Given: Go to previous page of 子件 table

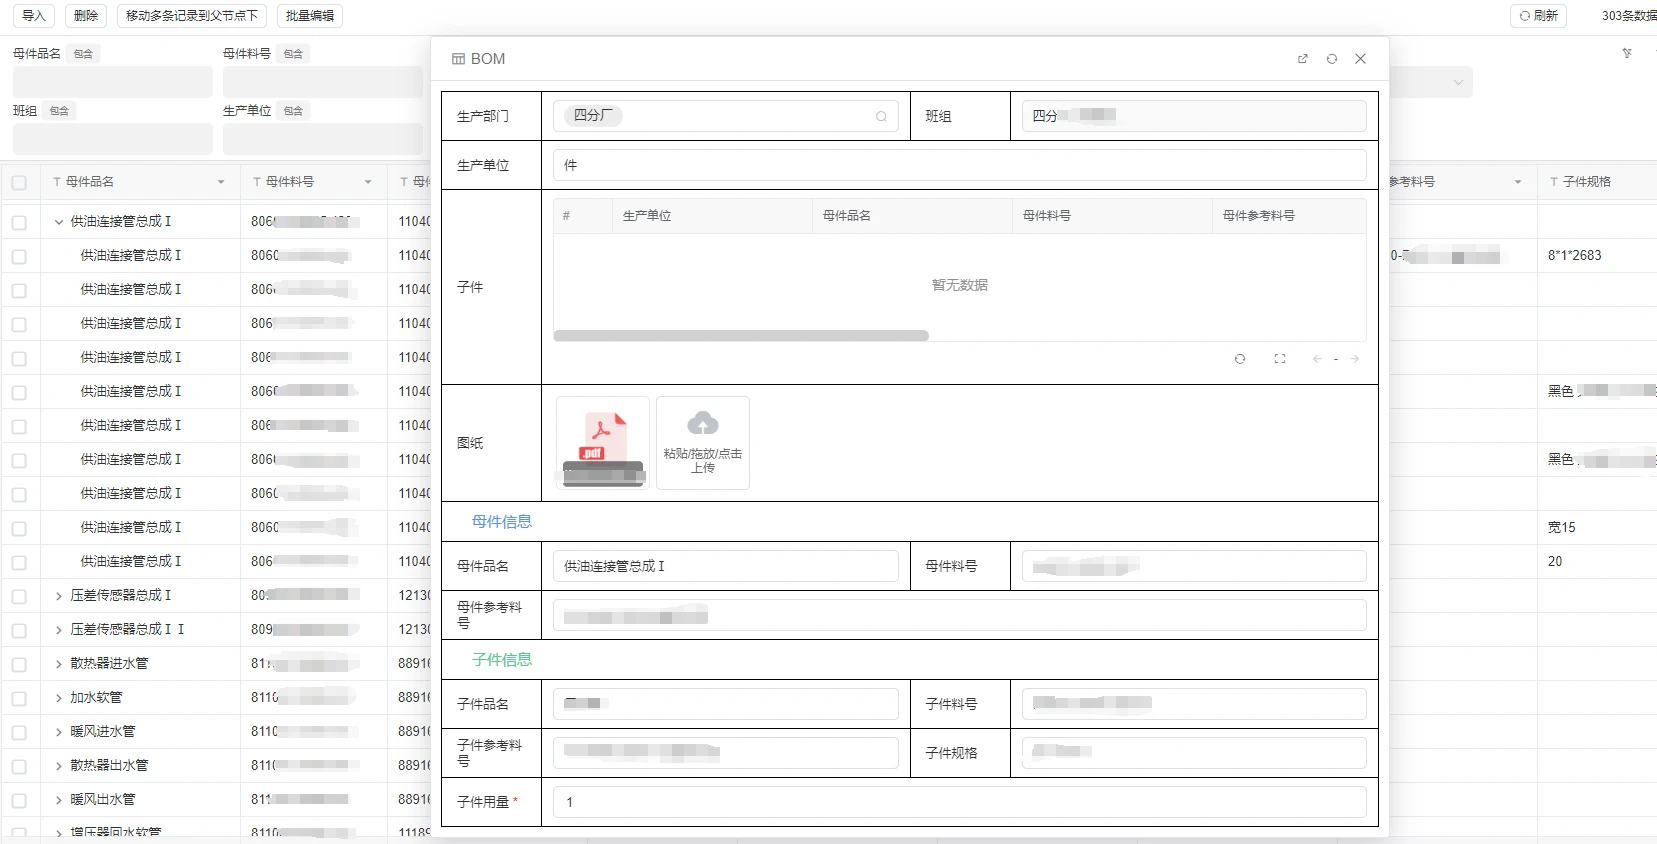Looking at the screenshot, I should click(1317, 359).
